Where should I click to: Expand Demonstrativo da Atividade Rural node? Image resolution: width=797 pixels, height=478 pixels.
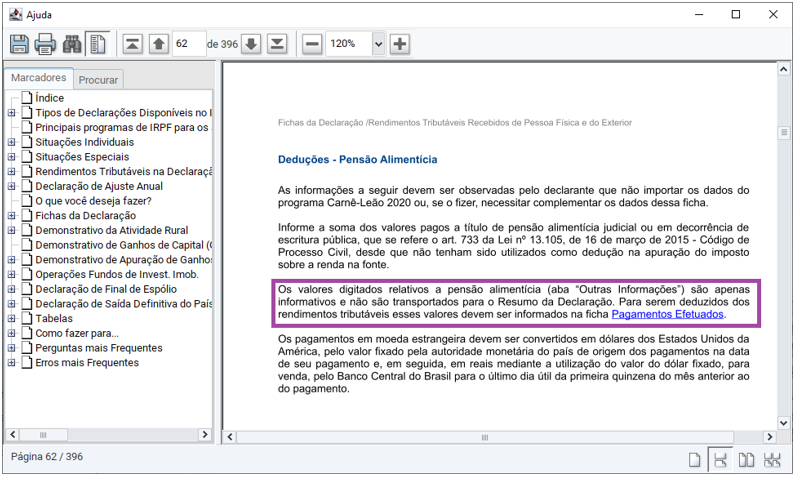(12, 231)
